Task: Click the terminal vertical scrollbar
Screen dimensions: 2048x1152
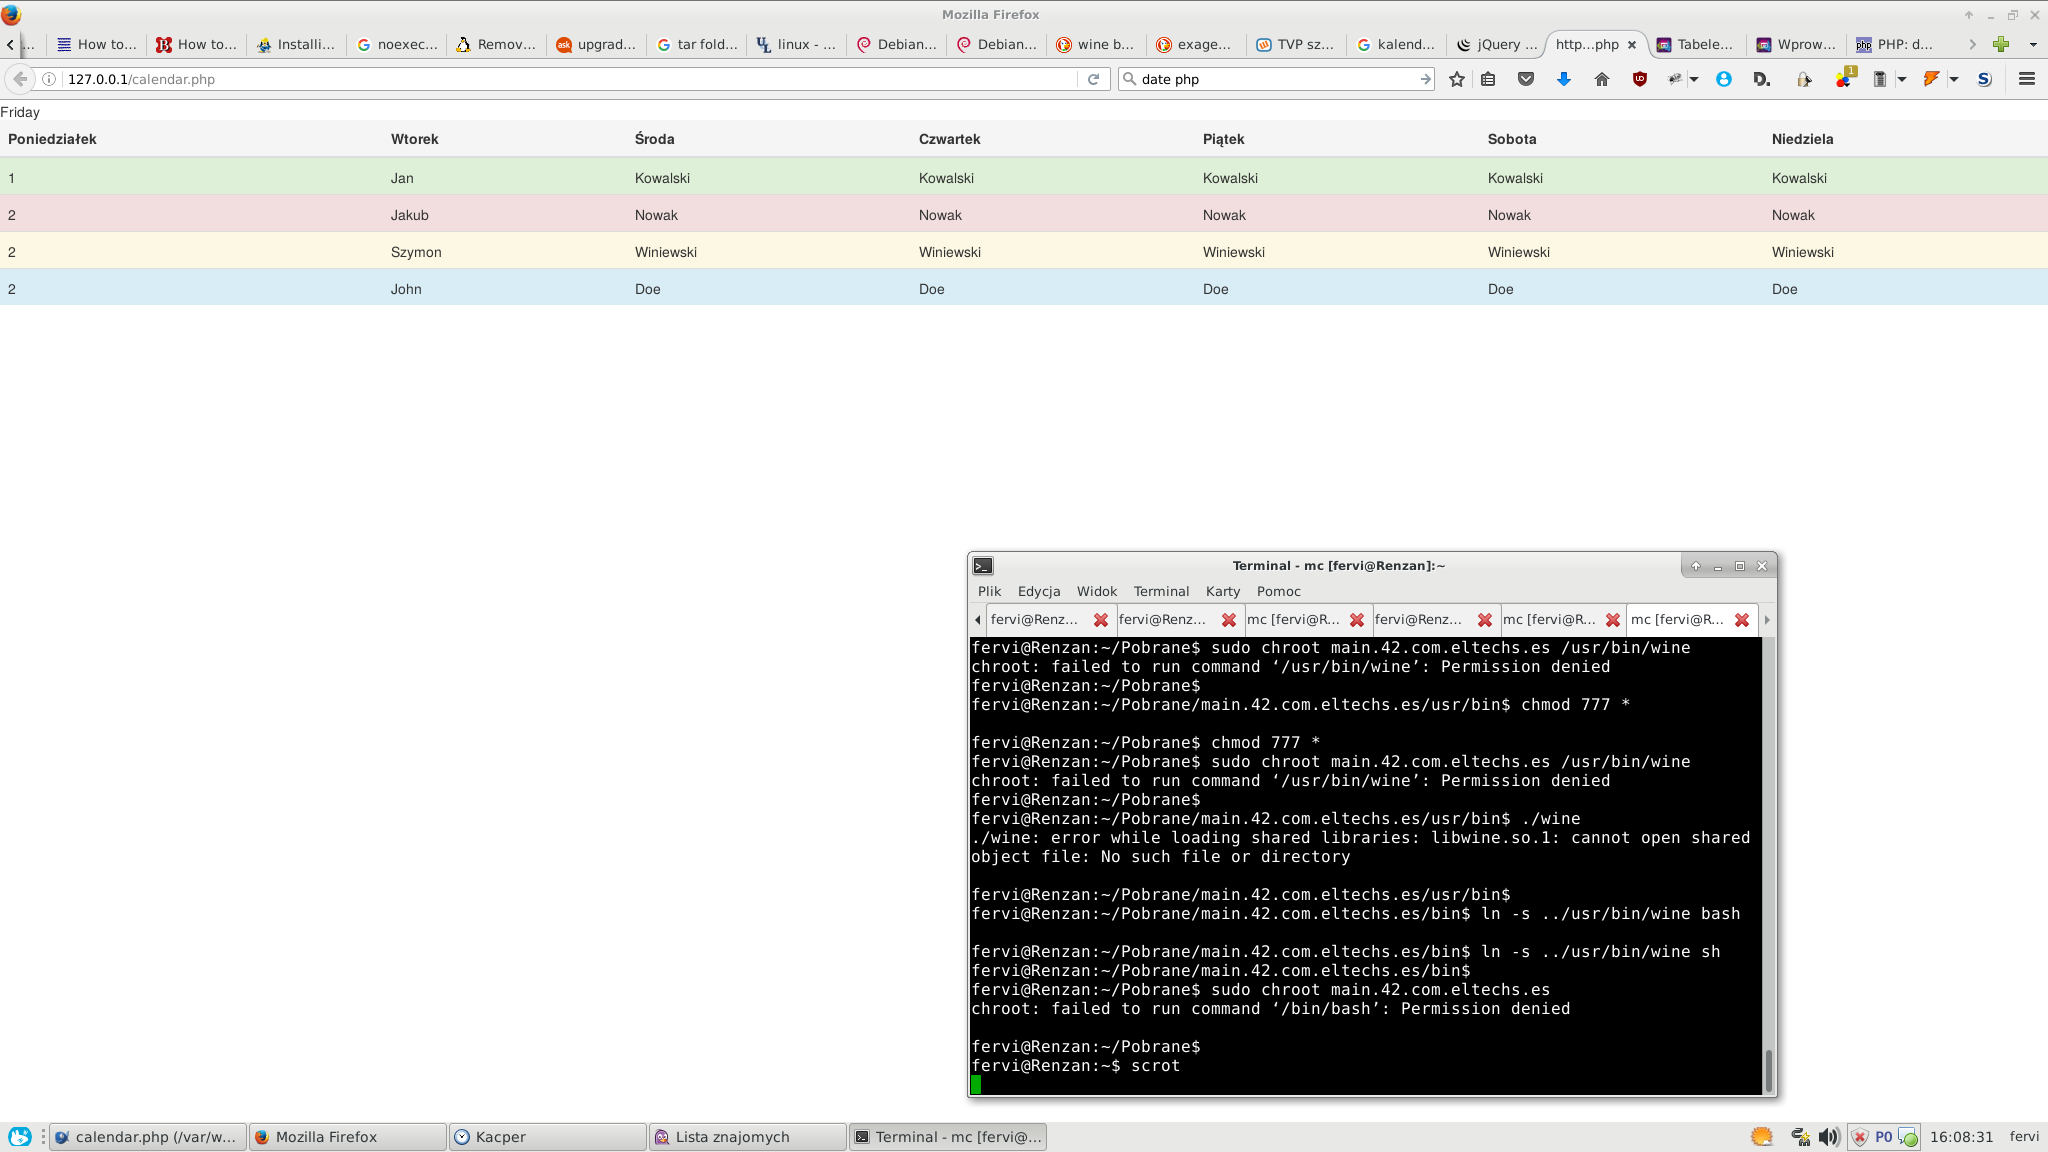Action: click(x=1768, y=1069)
